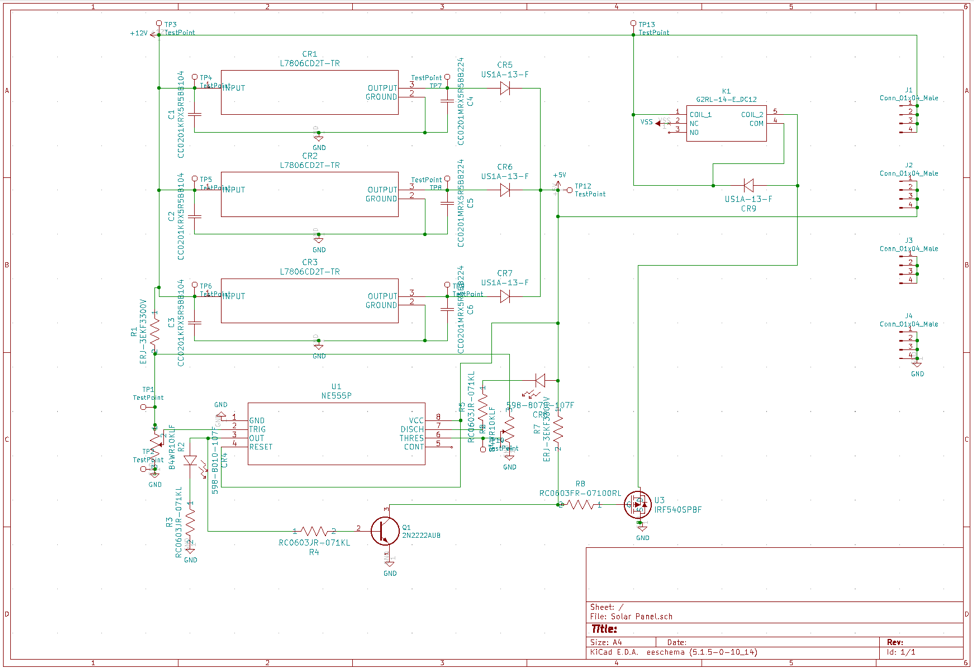This screenshot has height=670, width=974.
Task: Click the +12V power label
Action: (x=139, y=33)
